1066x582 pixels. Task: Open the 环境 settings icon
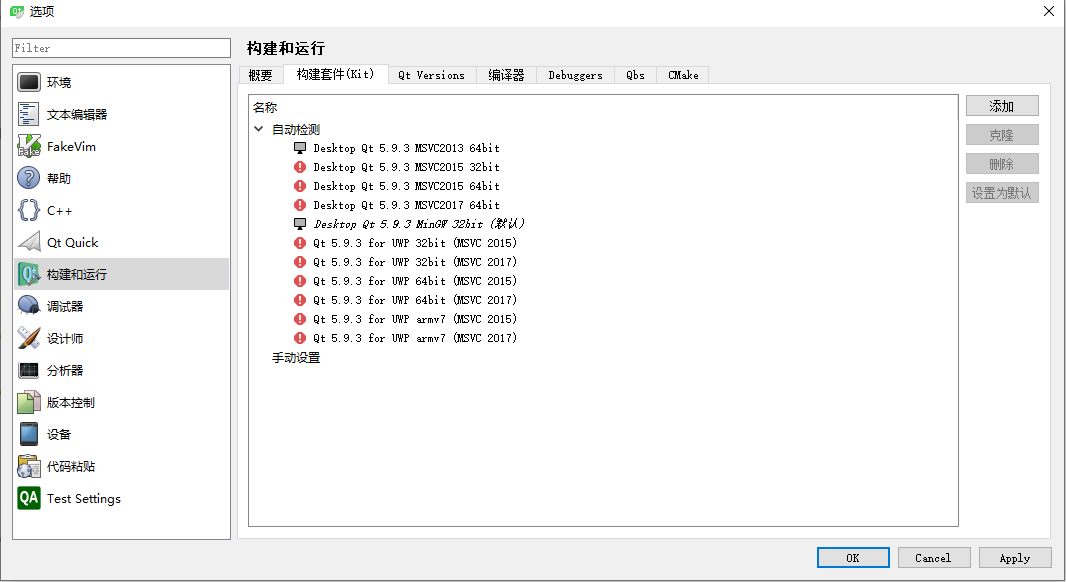pyautogui.click(x=29, y=82)
